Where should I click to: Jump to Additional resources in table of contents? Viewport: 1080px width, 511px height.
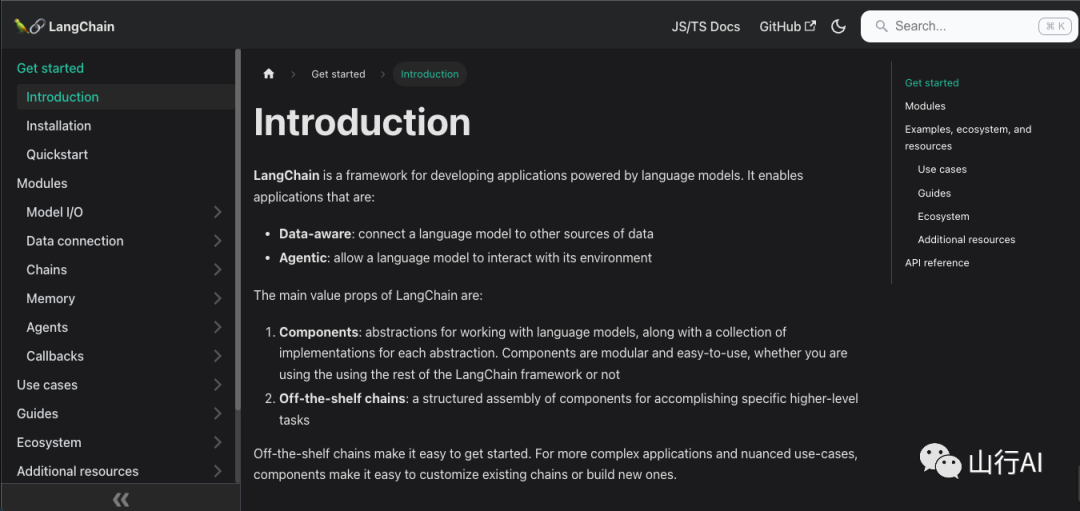966,240
